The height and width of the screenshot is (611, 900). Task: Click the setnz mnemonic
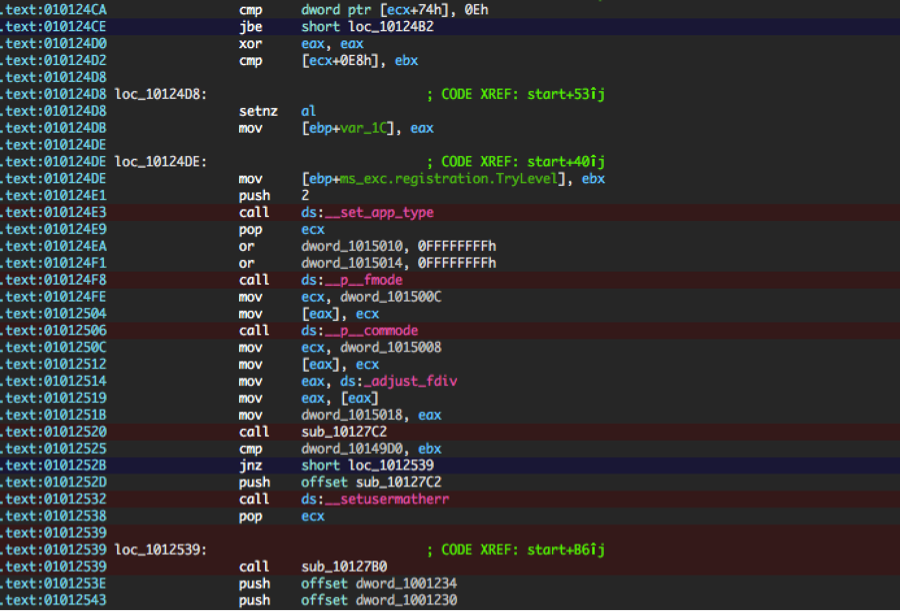[x=258, y=111]
